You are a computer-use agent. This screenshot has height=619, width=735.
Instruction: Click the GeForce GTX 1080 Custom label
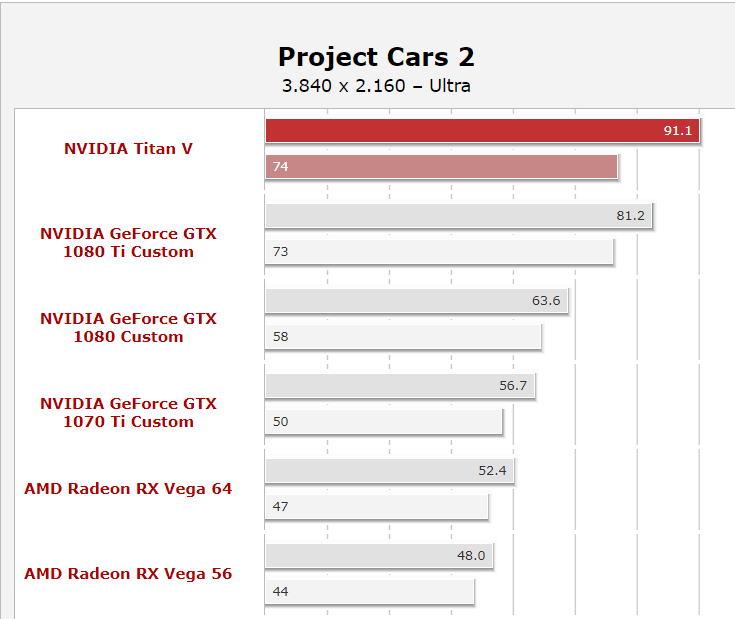point(128,328)
